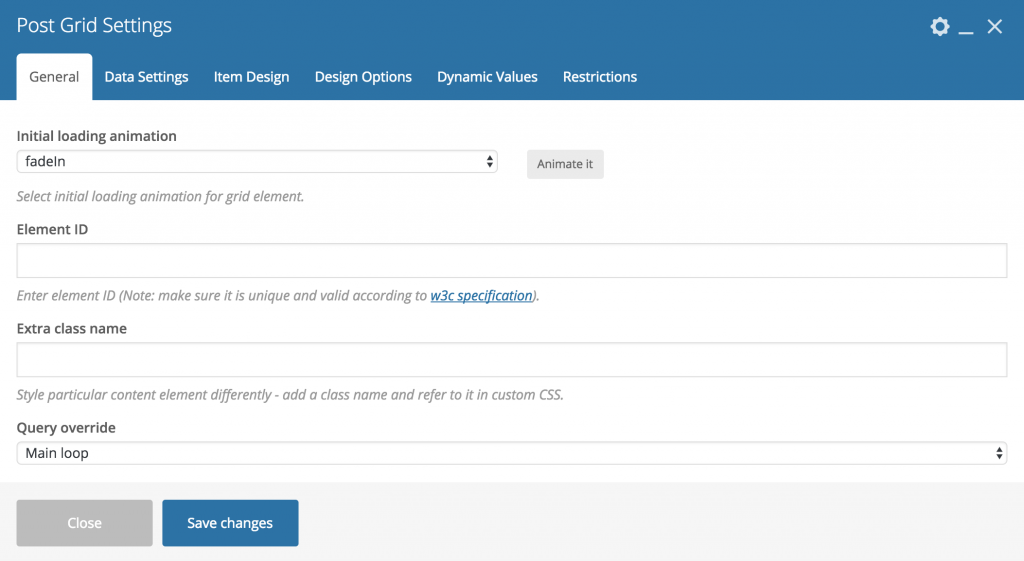The height and width of the screenshot is (561, 1024).
Task: Close panel with the X icon
Action: pos(995,27)
